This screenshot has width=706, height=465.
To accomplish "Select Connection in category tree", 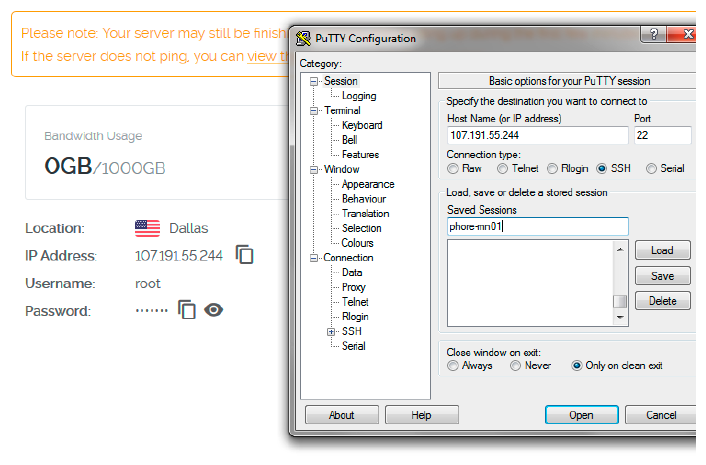I will click(348, 257).
